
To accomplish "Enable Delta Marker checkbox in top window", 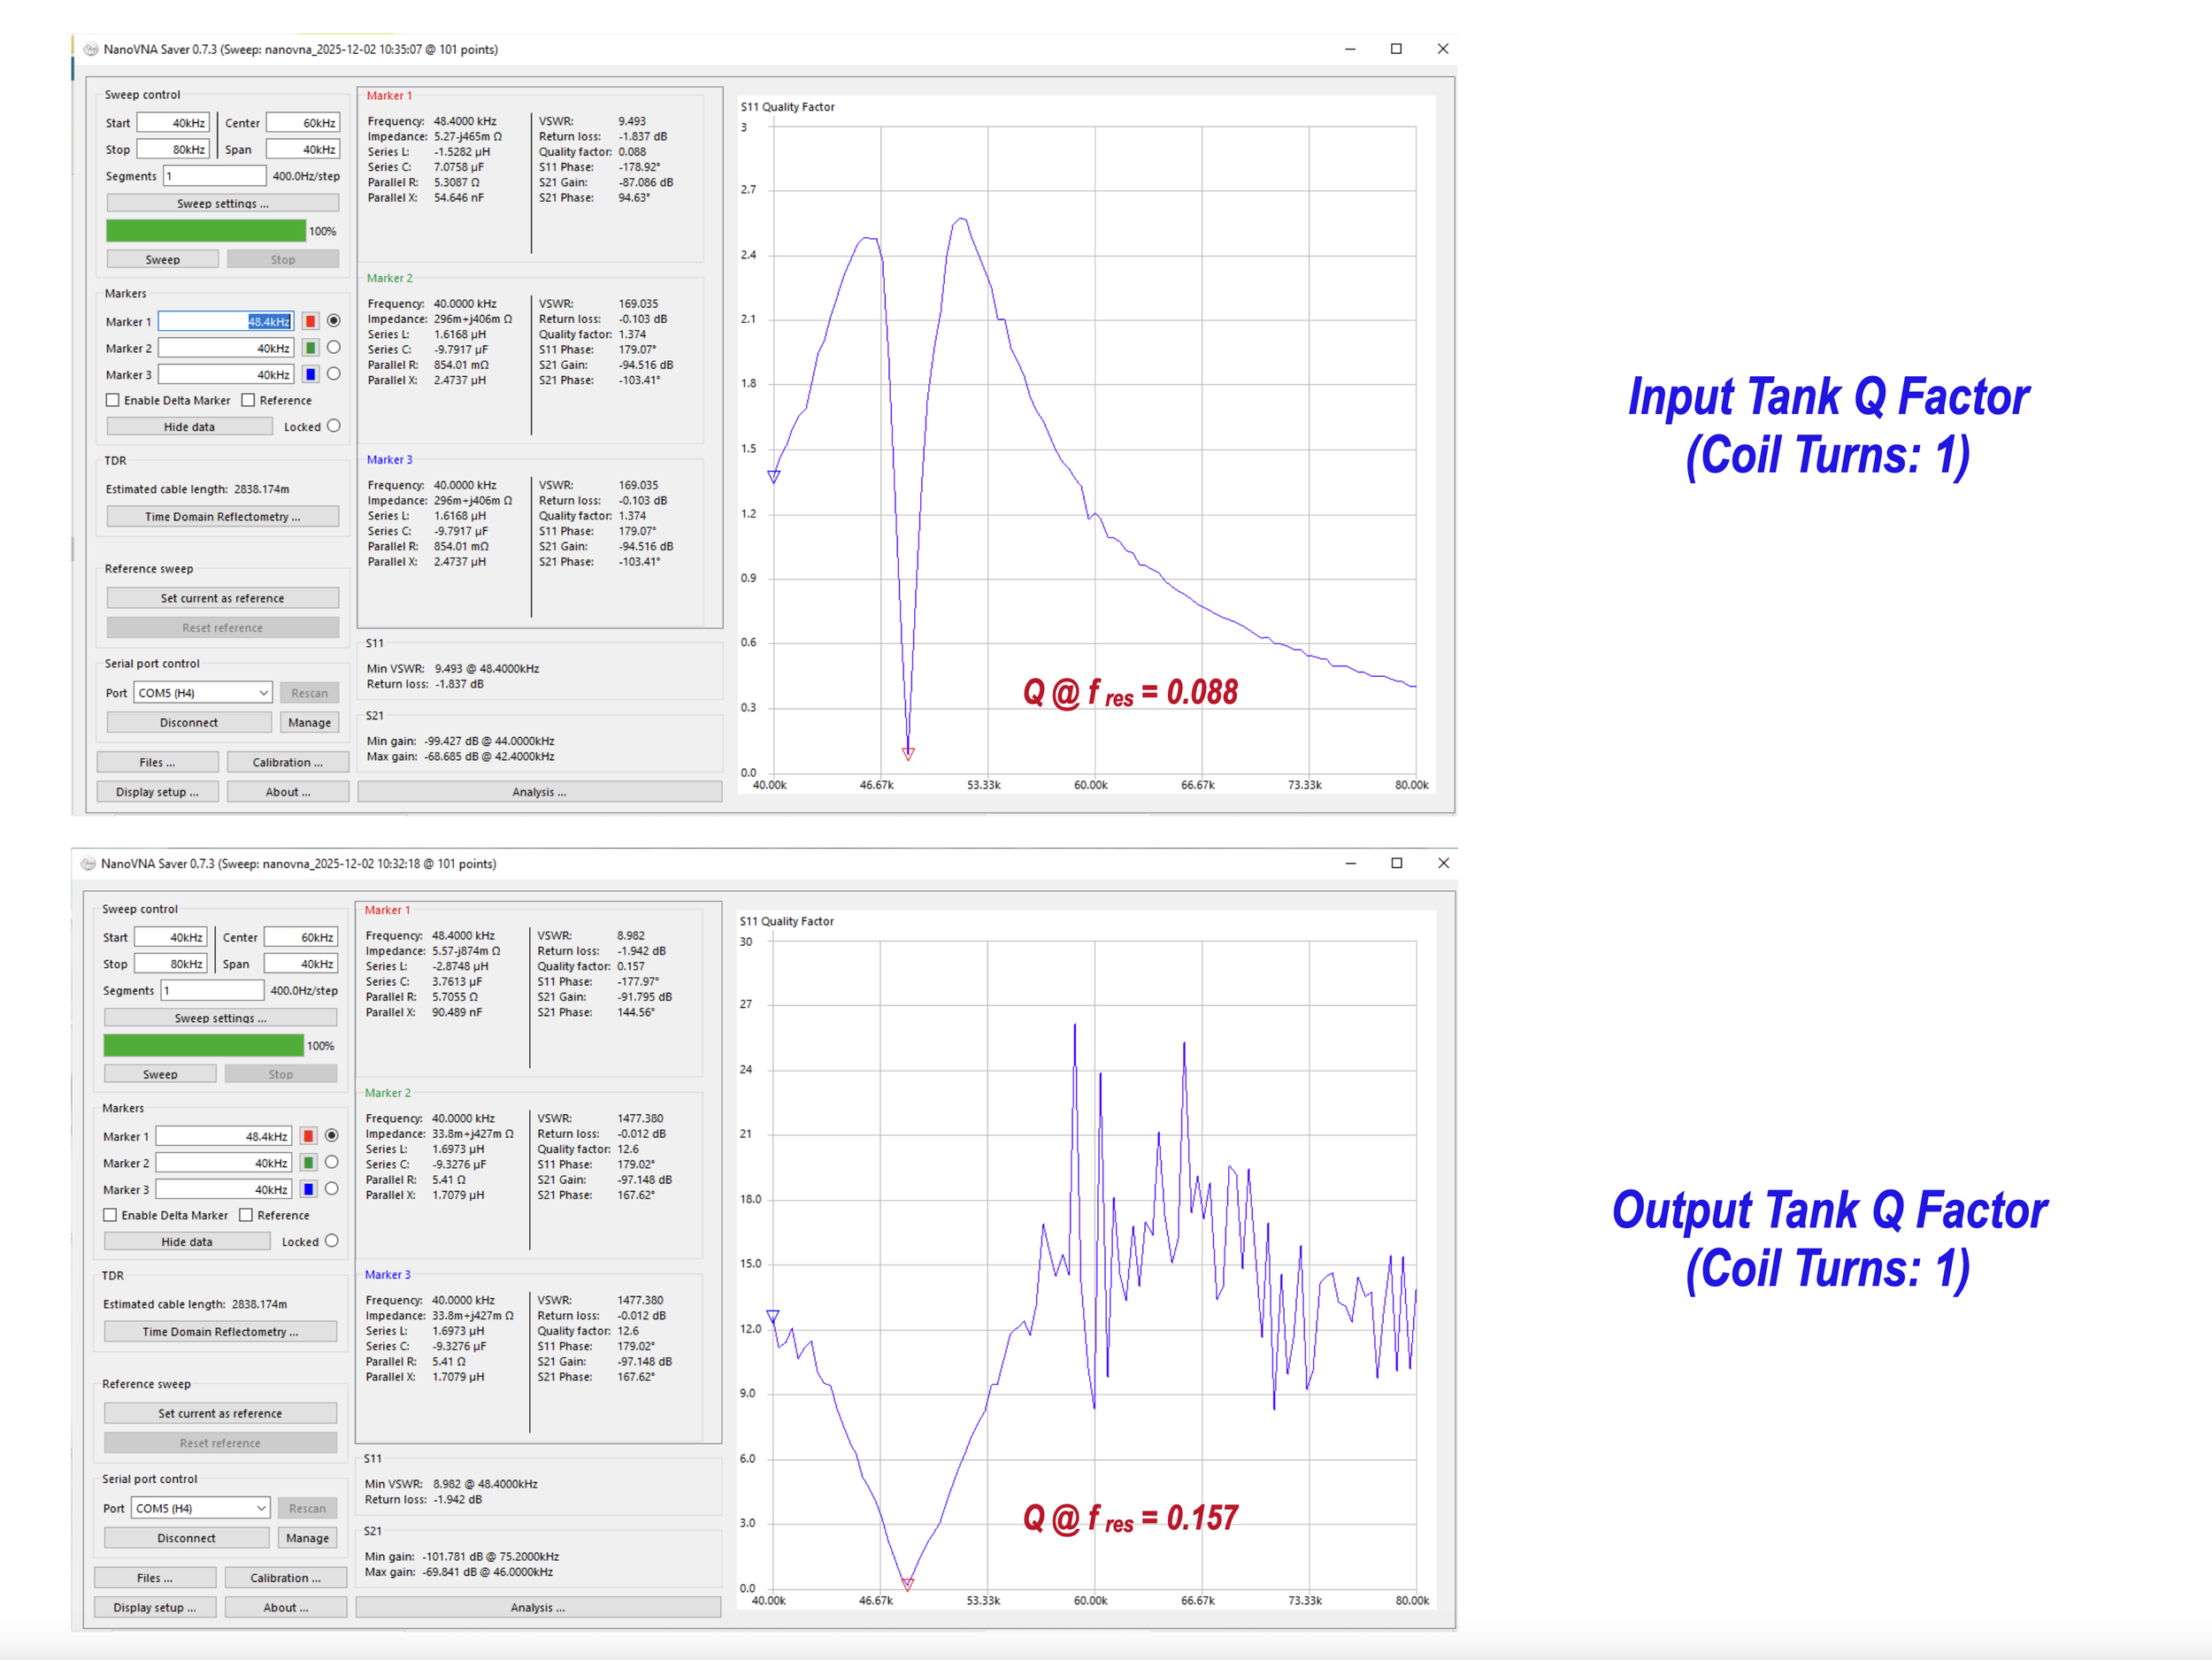I will [113, 400].
